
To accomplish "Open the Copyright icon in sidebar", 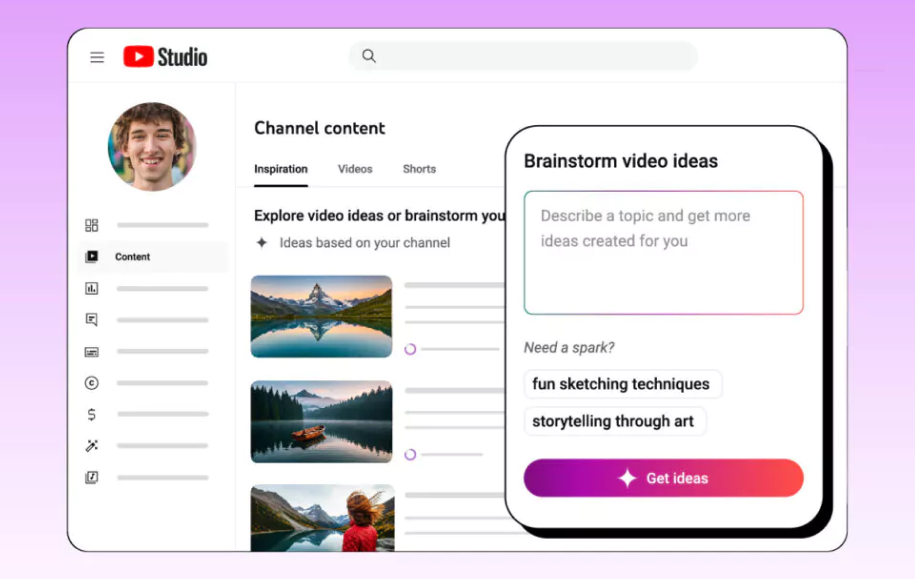I will pyautogui.click(x=92, y=383).
